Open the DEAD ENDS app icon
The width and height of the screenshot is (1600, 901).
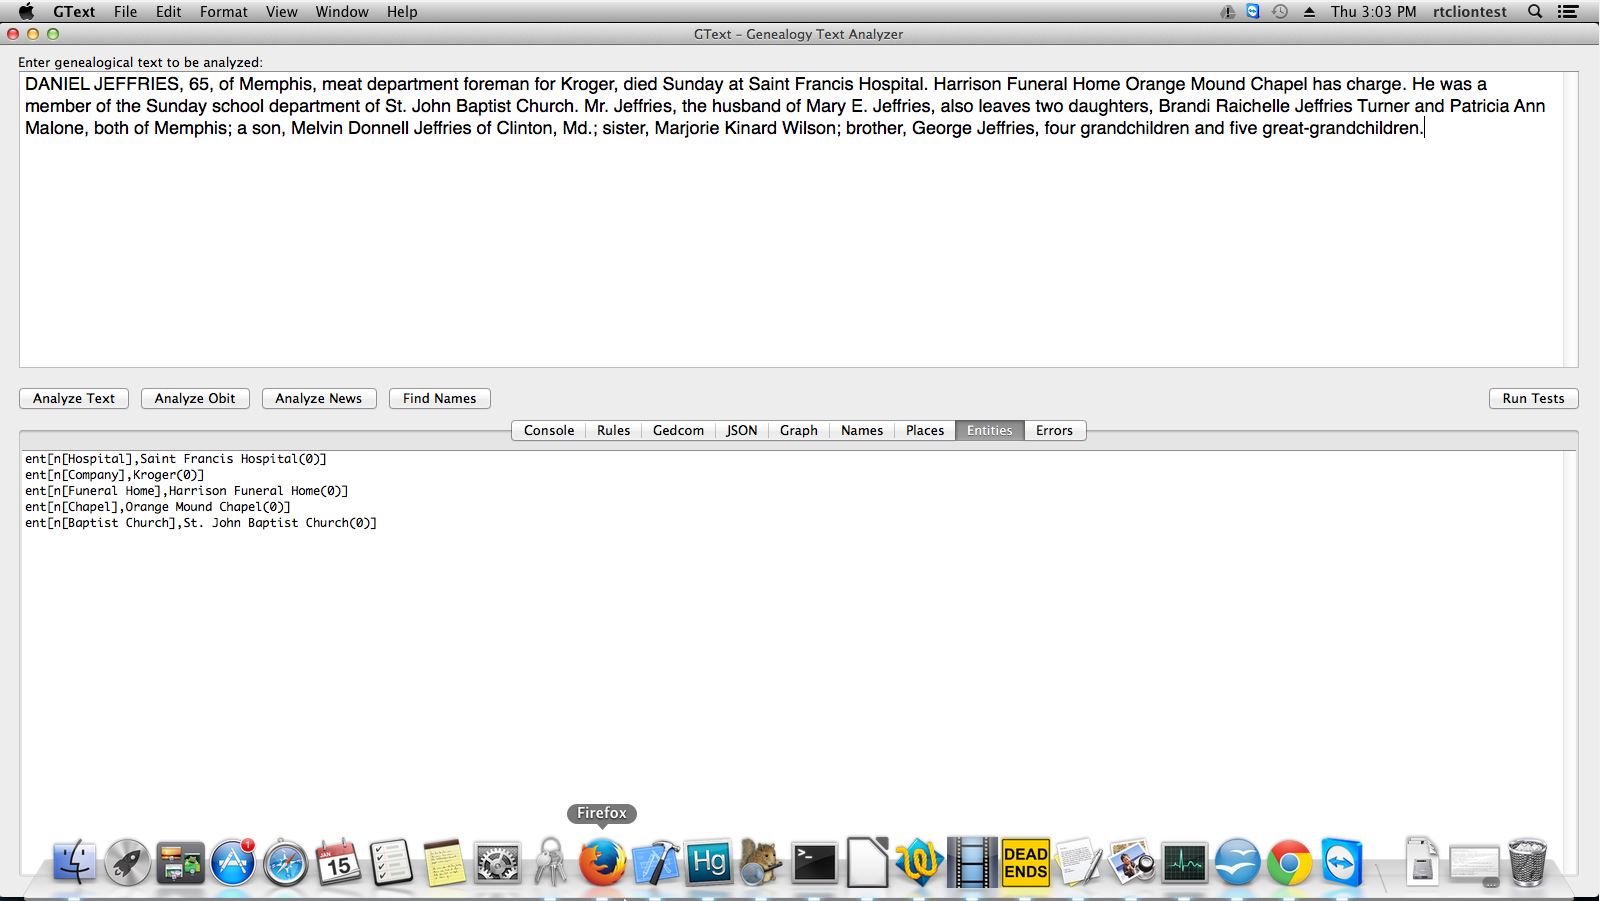click(1025, 862)
